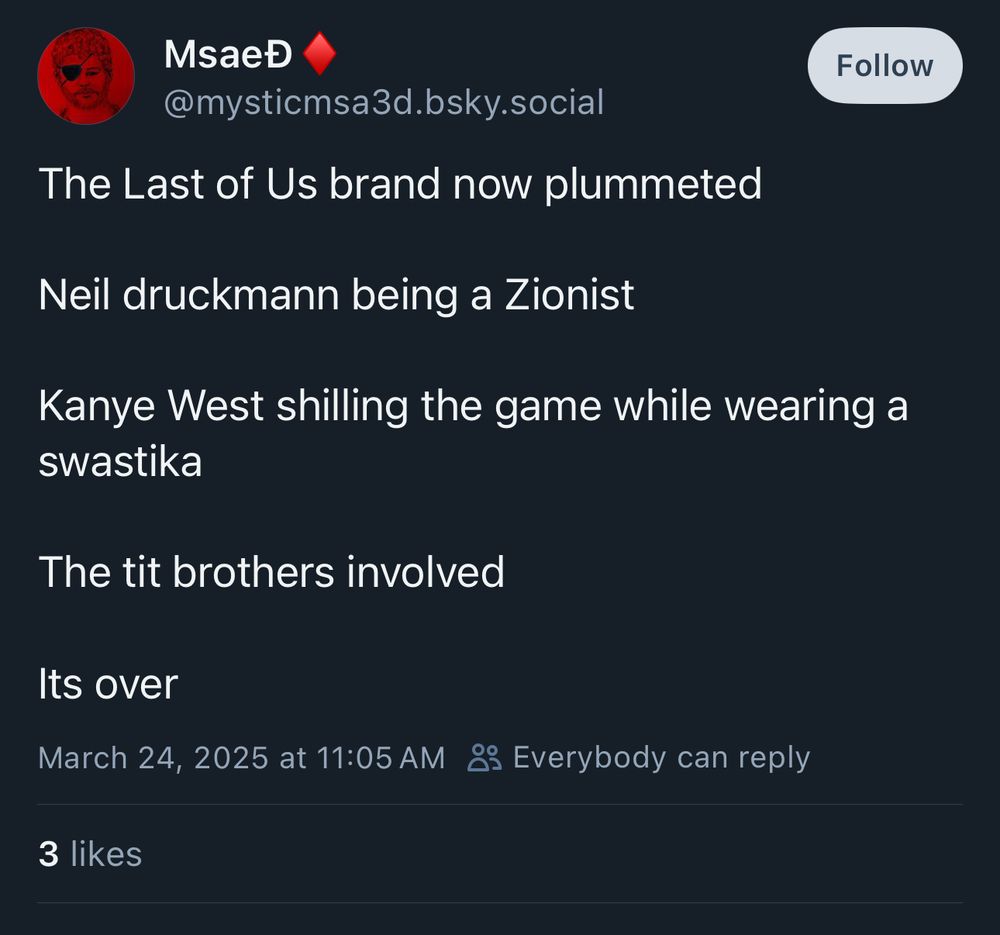Click the word "Zionist" in the post
1000x935 pixels.
[x=568, y=295]
